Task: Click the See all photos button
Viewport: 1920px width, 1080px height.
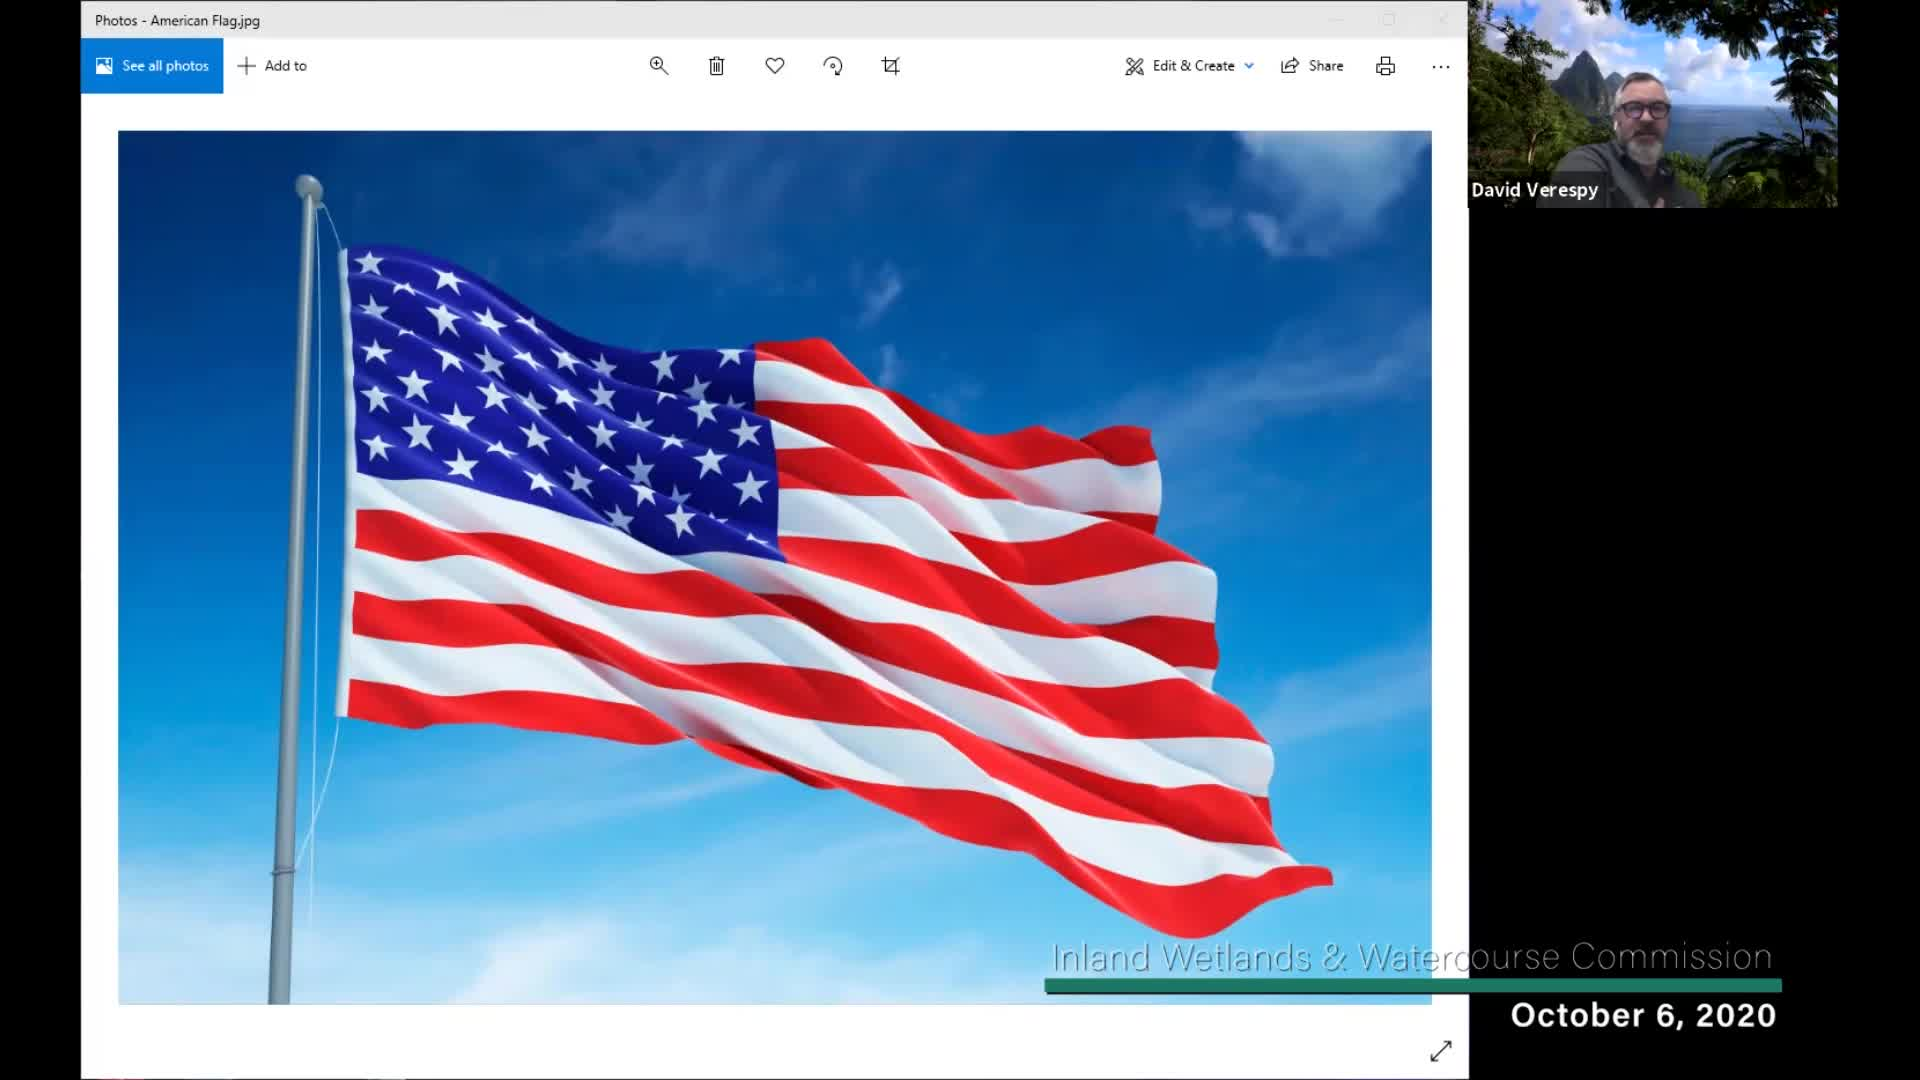Action: pyautogui.click(x=152, y=66)
